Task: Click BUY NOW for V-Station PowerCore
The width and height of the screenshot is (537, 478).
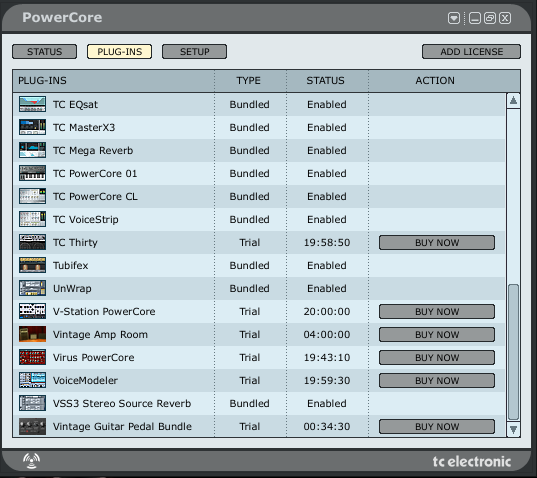Action: coord(437,311)
